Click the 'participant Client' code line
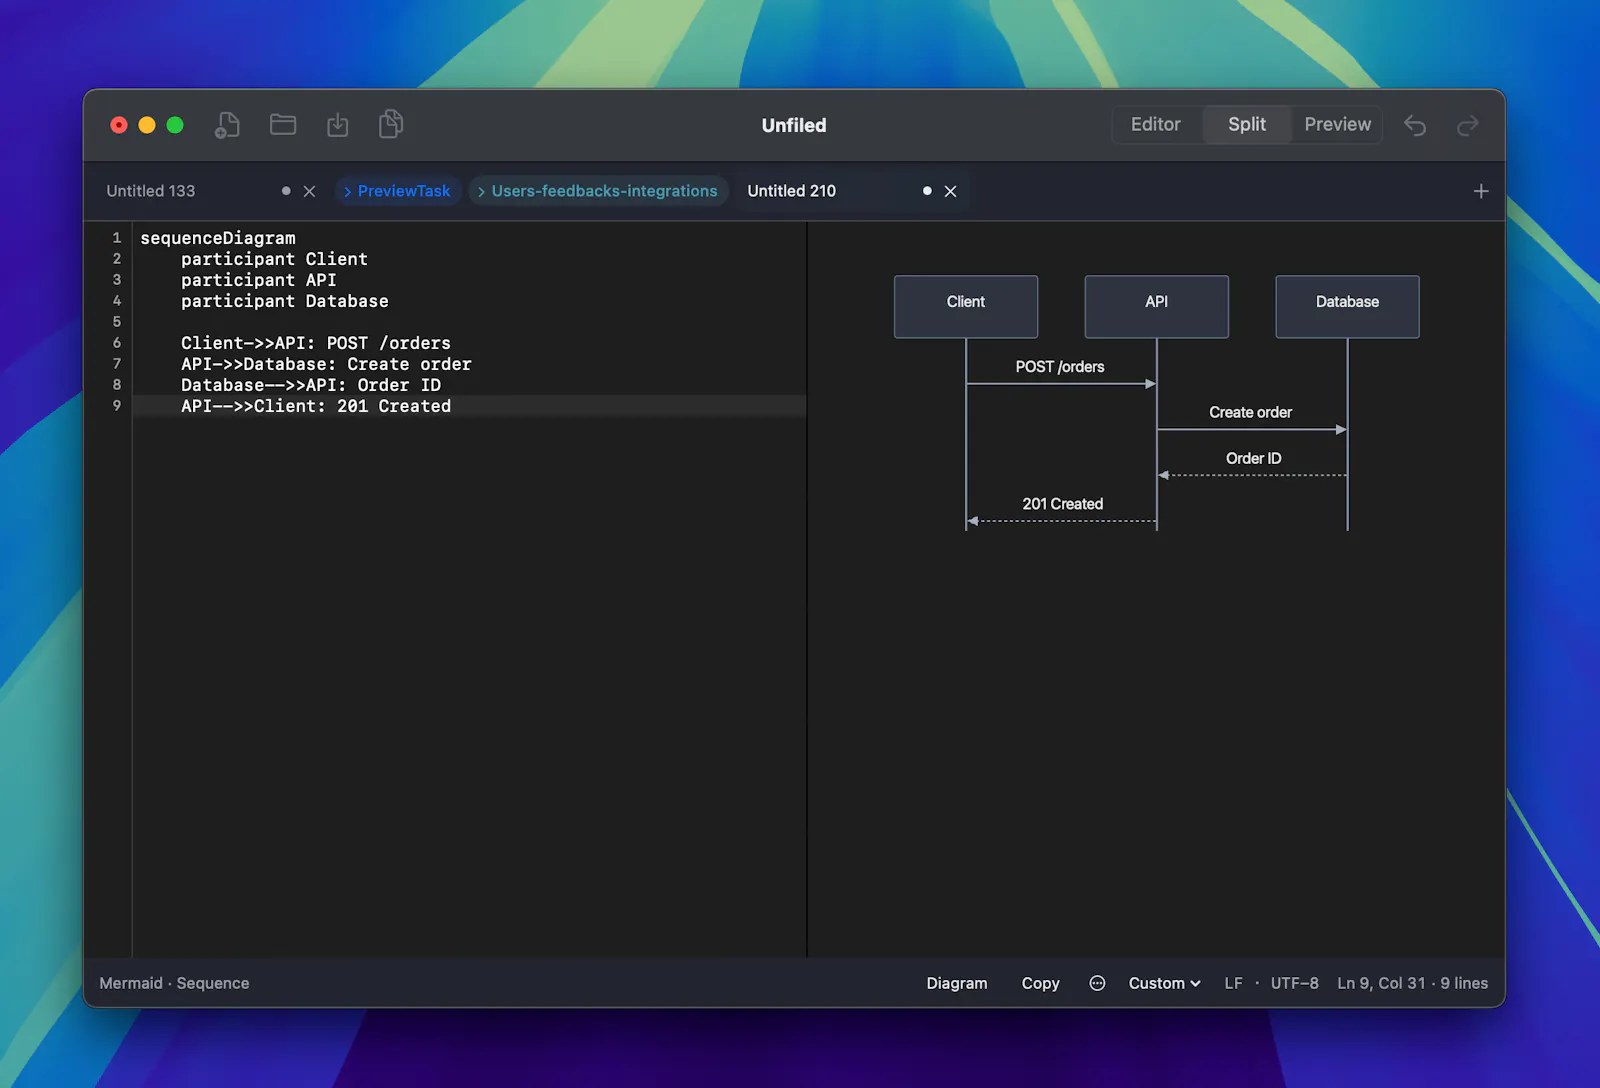The image size is (1600, 1088). [x=274, y=259]
